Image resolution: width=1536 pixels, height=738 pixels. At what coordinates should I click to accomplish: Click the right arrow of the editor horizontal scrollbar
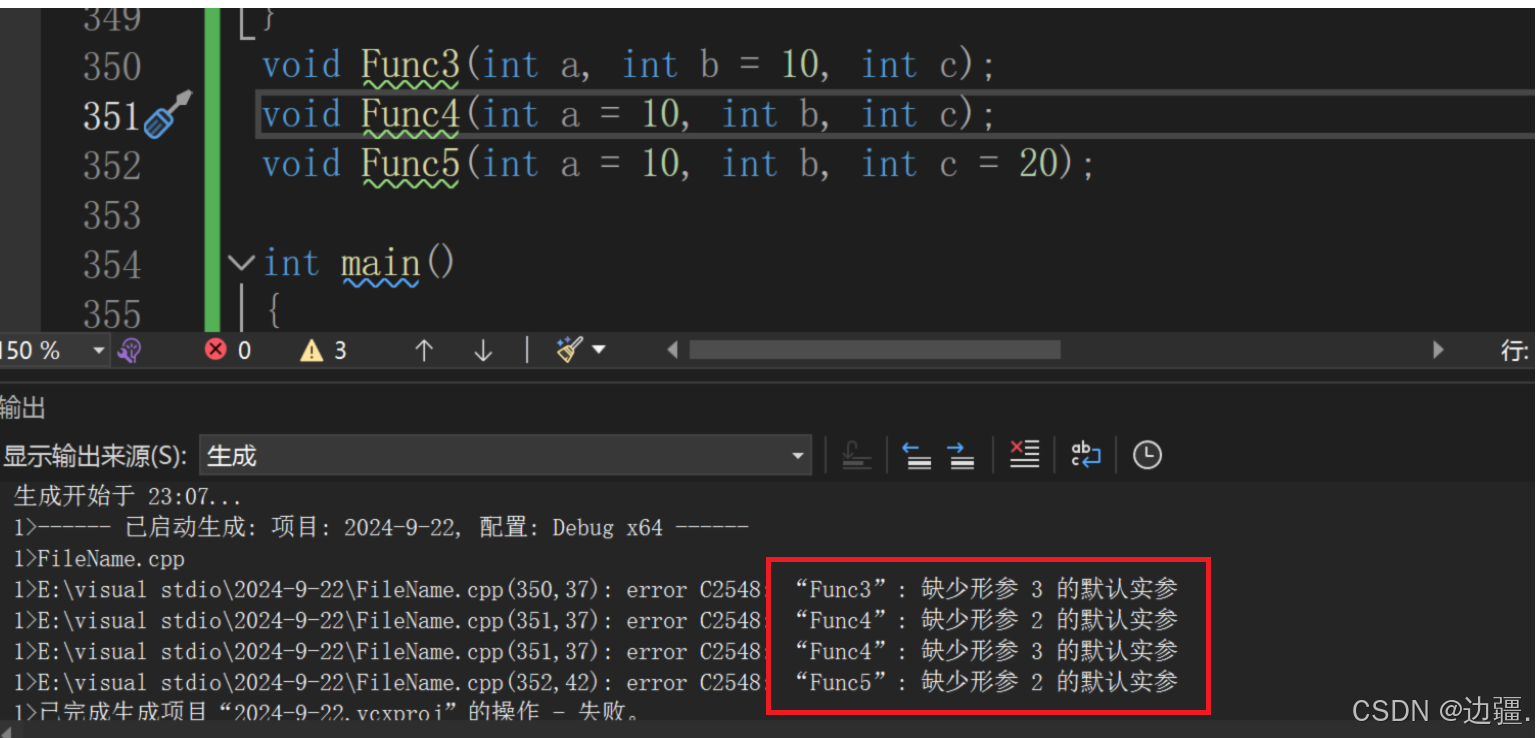[x=1438, y=350]
